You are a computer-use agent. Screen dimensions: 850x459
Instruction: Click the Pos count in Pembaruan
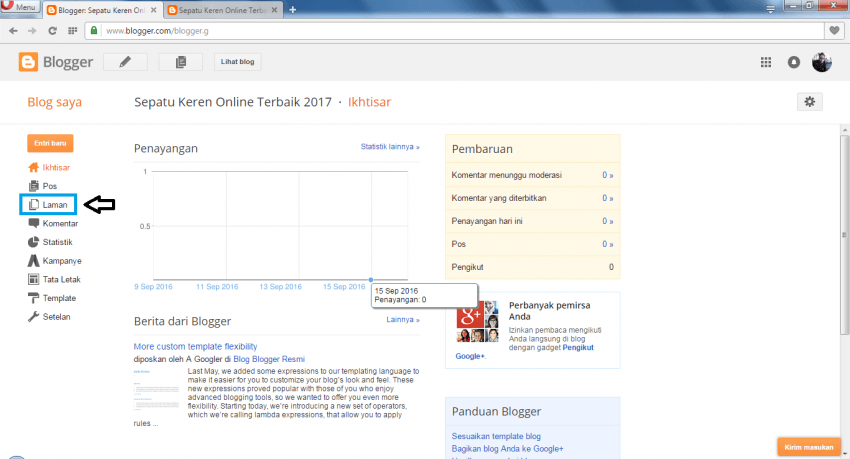(608, 244)
